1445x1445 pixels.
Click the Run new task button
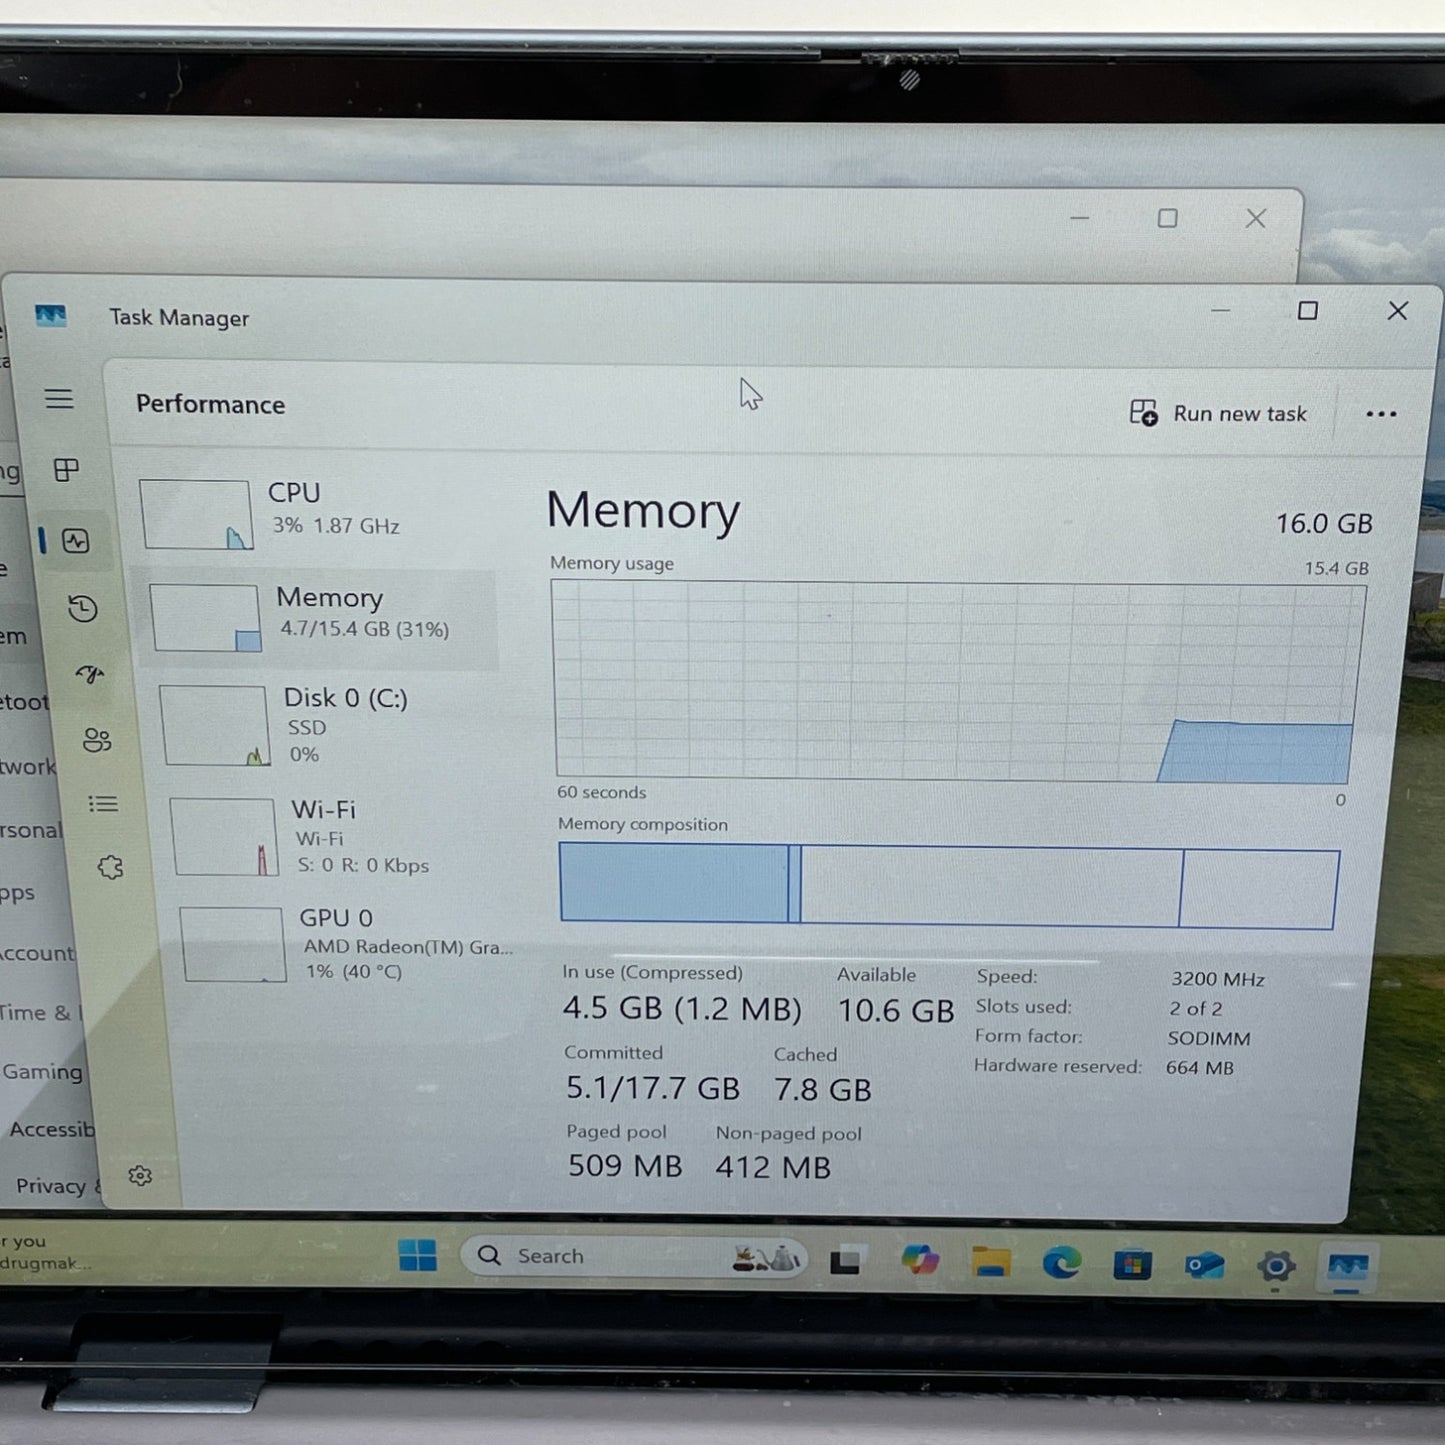tap(1218, 413)
